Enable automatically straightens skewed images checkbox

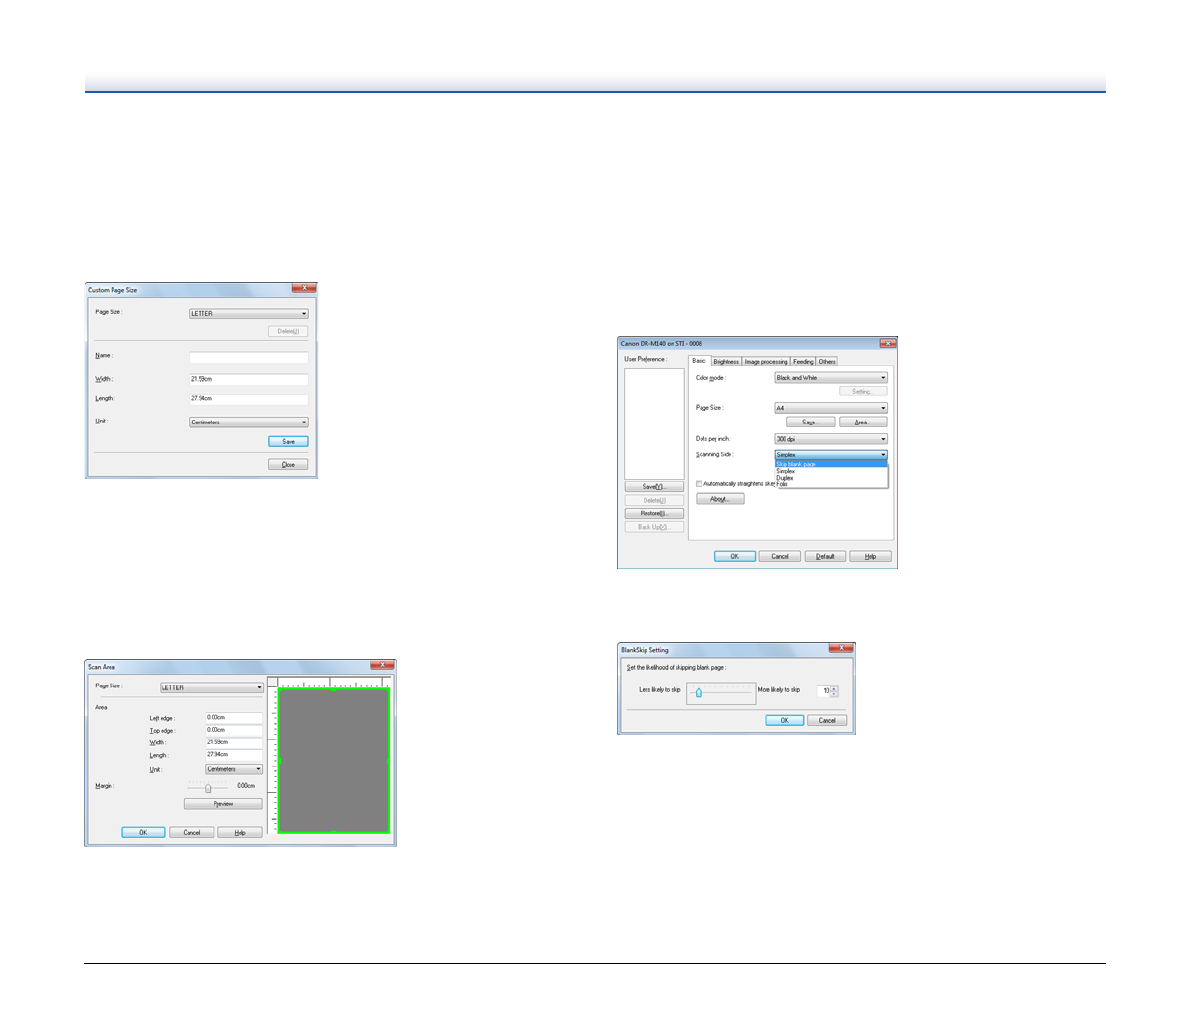(699, 484)
